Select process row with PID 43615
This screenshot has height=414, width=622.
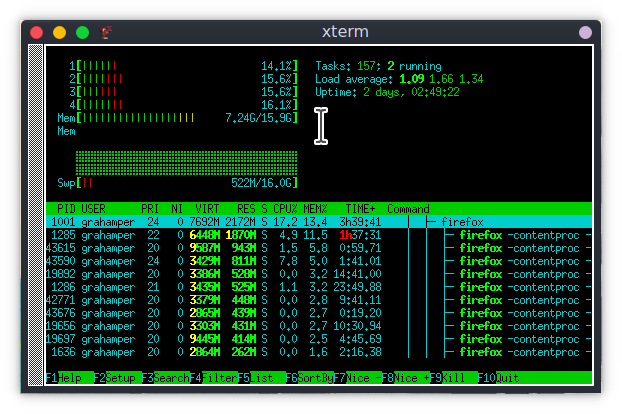coord(300,248)
